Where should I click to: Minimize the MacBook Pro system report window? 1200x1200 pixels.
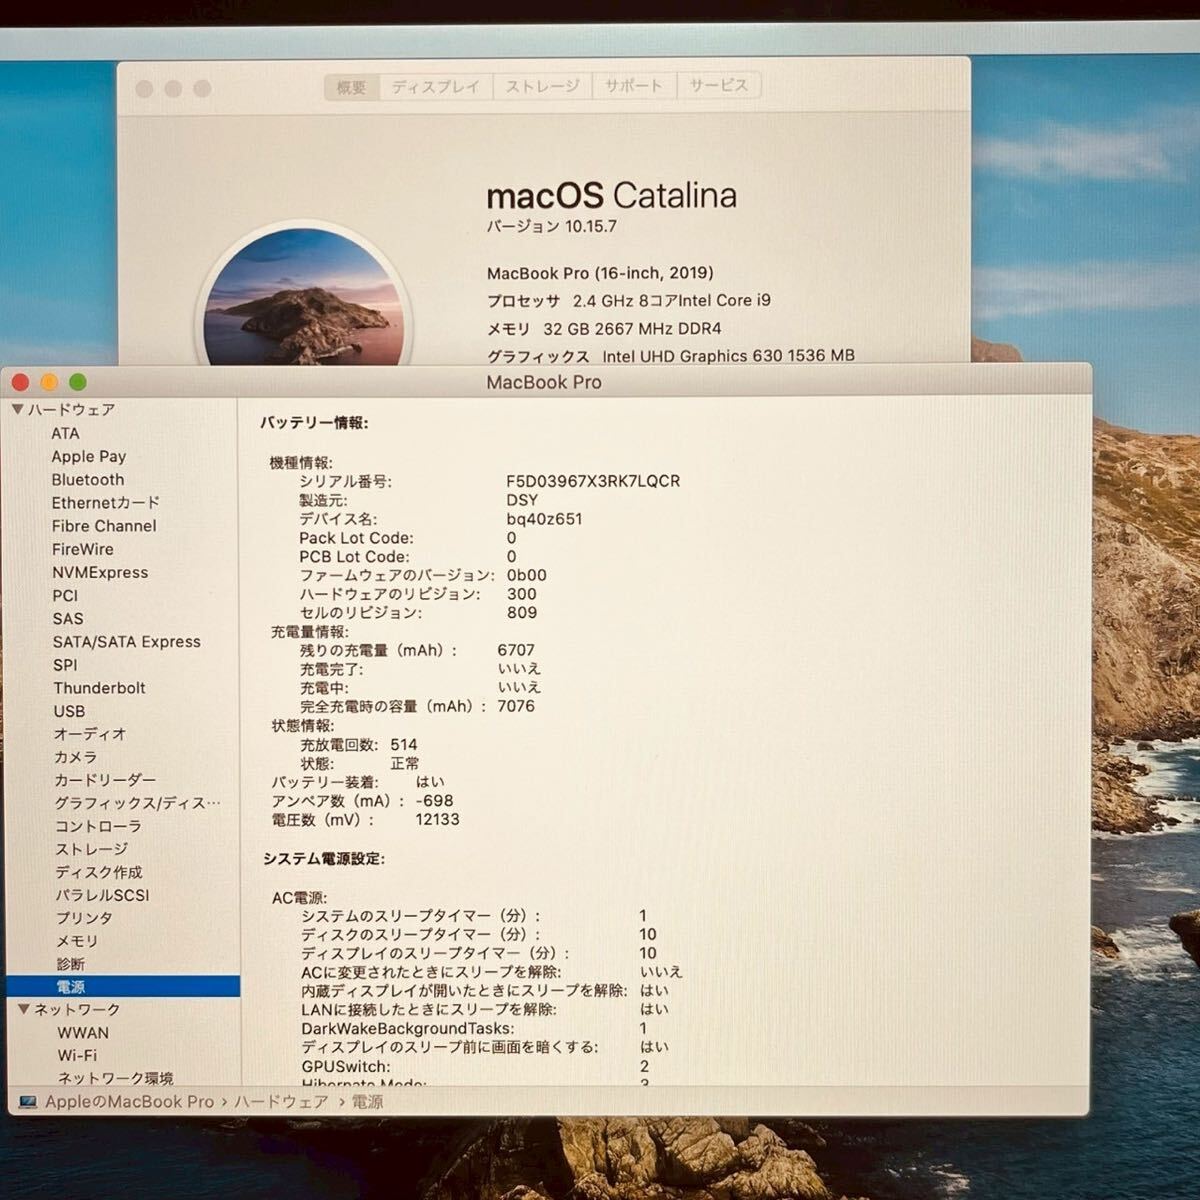click(49, 382)
